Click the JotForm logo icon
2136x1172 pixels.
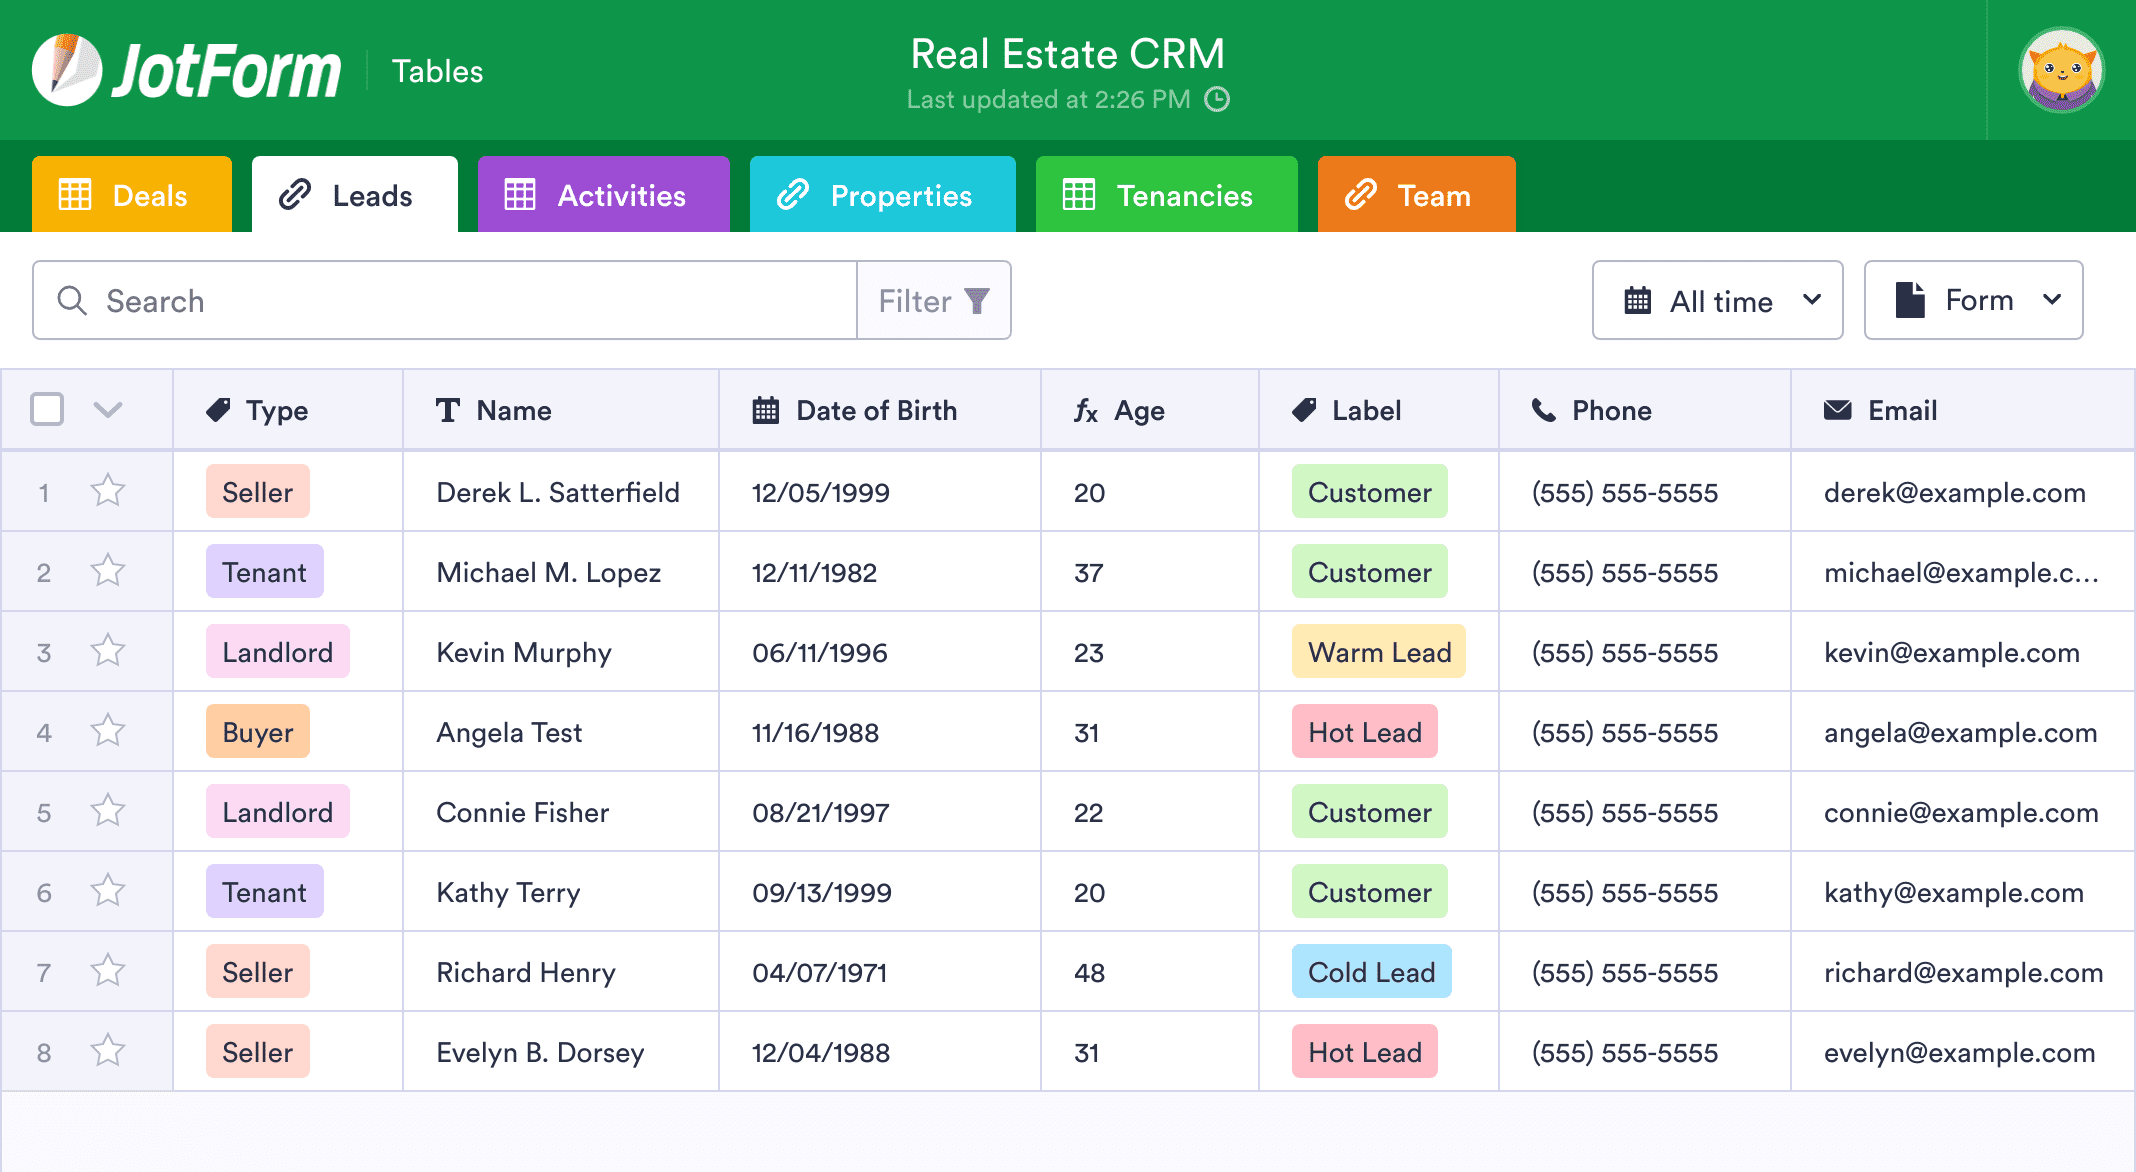pyautogui.click(x=66, y=70)
